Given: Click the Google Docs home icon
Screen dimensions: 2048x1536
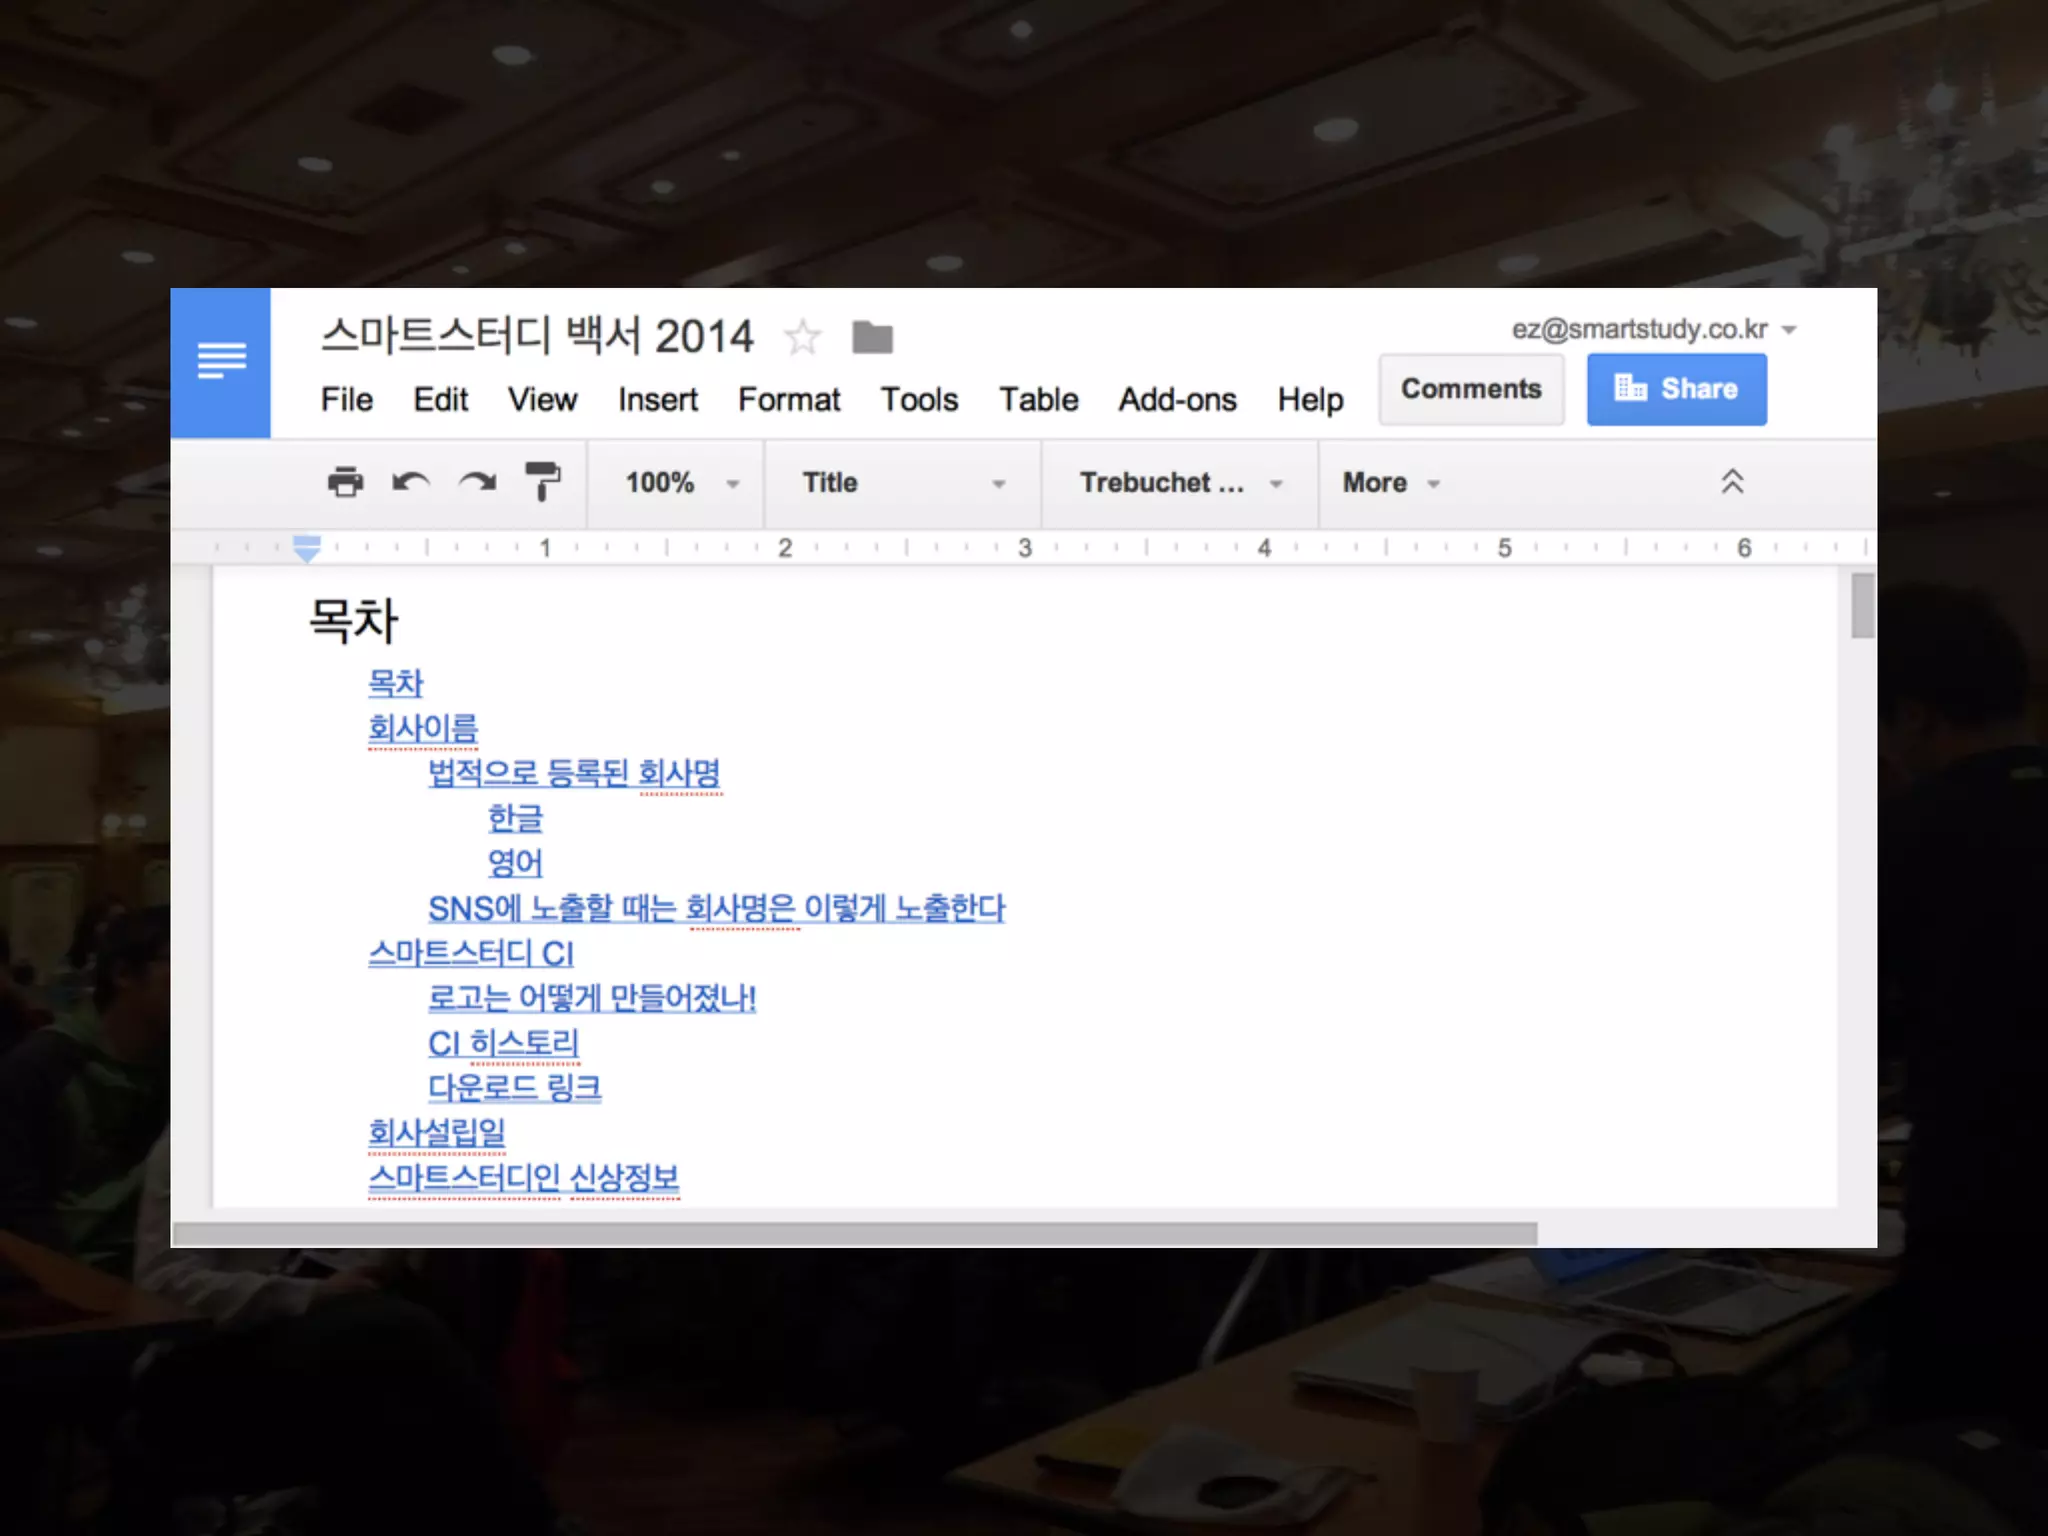Looking at the screenshot, I should pyautogui.click(x=221, y=362).
